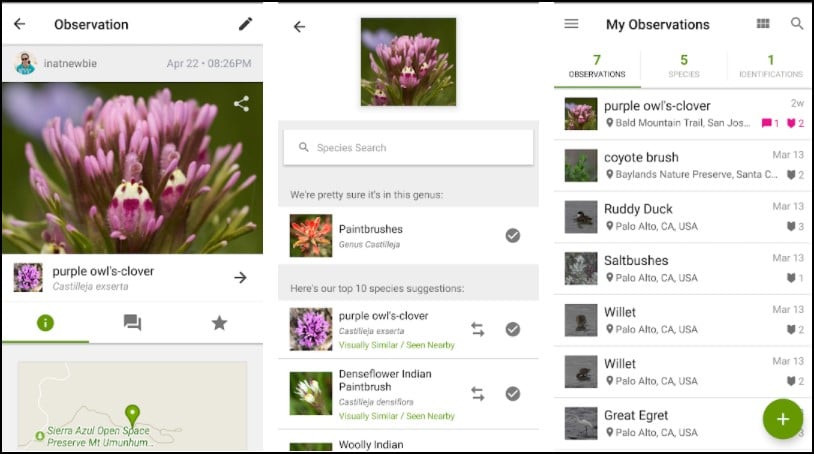Image resolution: width=814 pixels, height=454 pixels.
Task: Open Saltbushes observation
Action: point(683,269)
